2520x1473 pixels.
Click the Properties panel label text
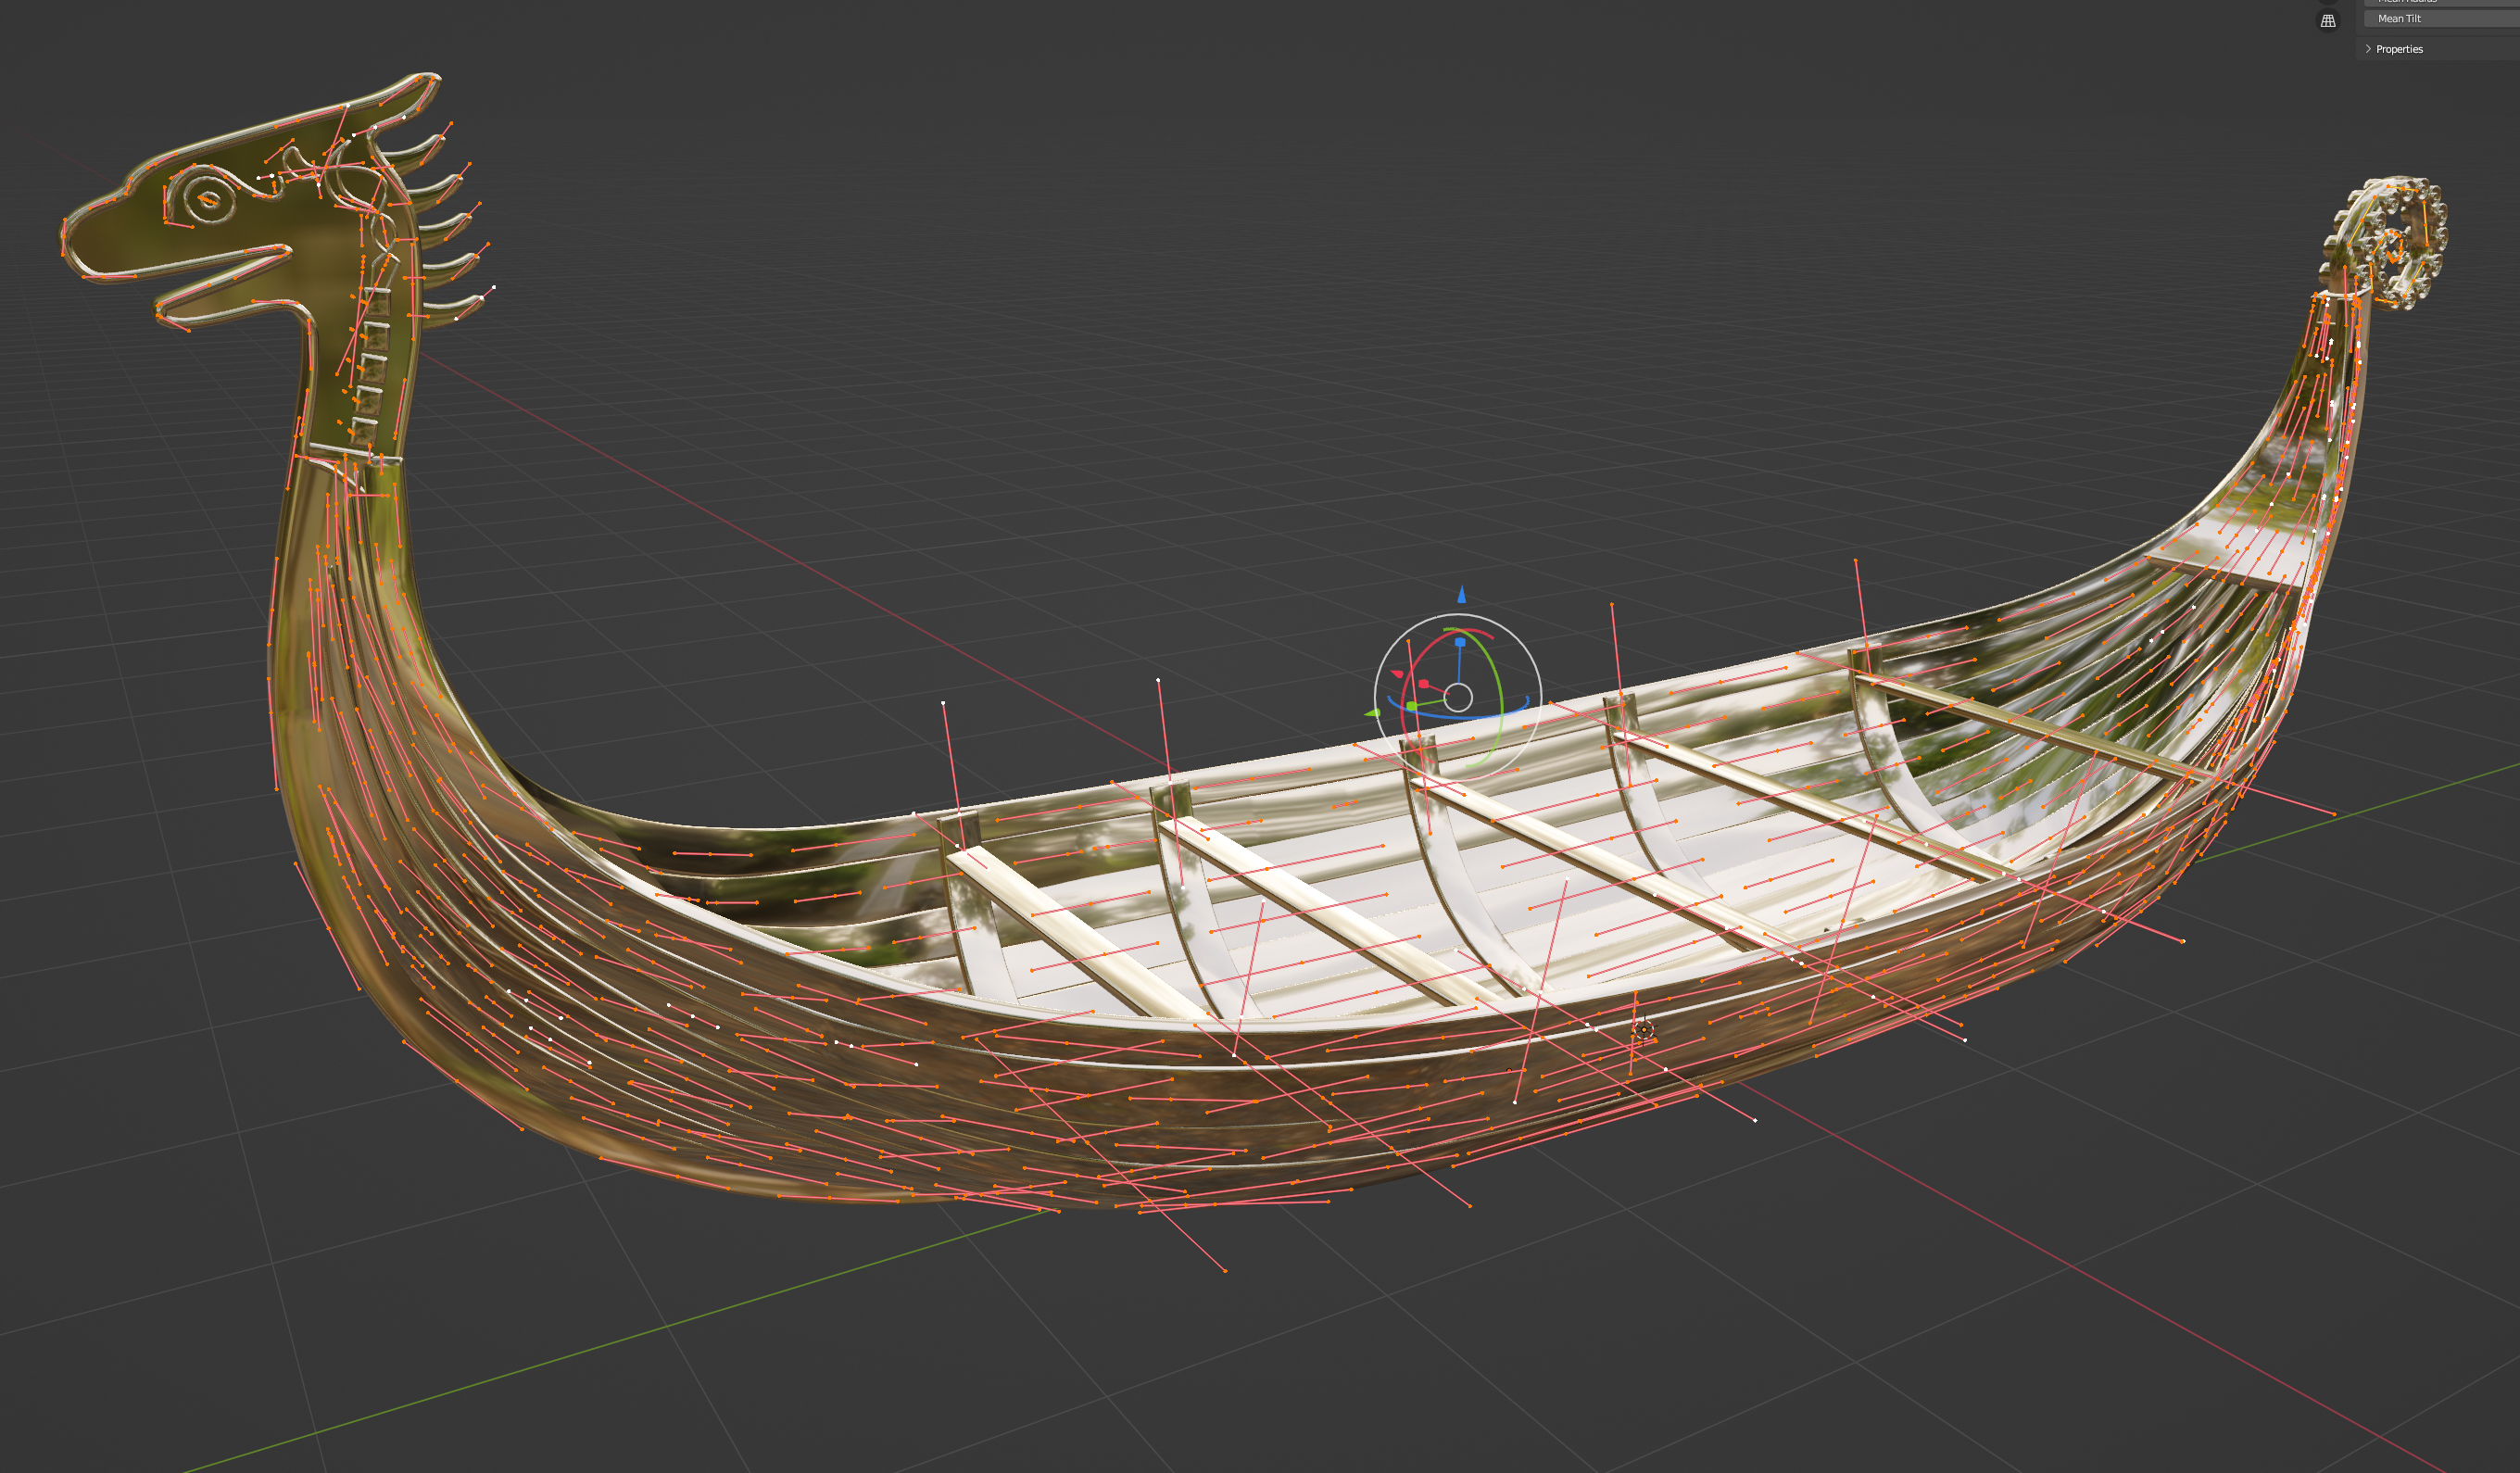click(x=2399, y=49)
